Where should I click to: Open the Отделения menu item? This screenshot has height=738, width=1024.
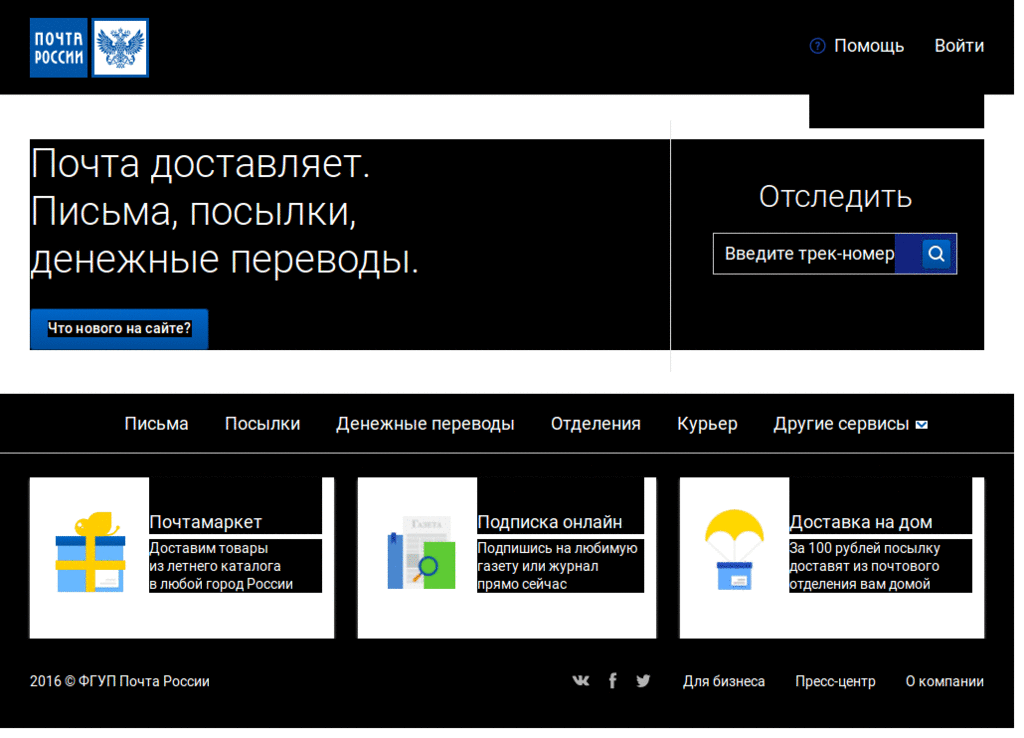pos(596,424)
